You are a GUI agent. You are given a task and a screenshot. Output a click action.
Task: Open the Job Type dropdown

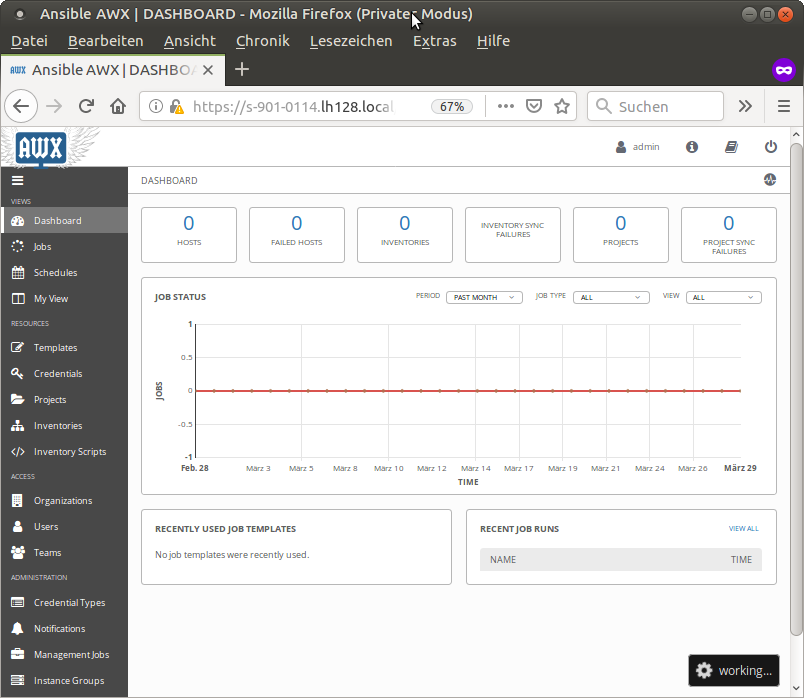pos(611,297)
